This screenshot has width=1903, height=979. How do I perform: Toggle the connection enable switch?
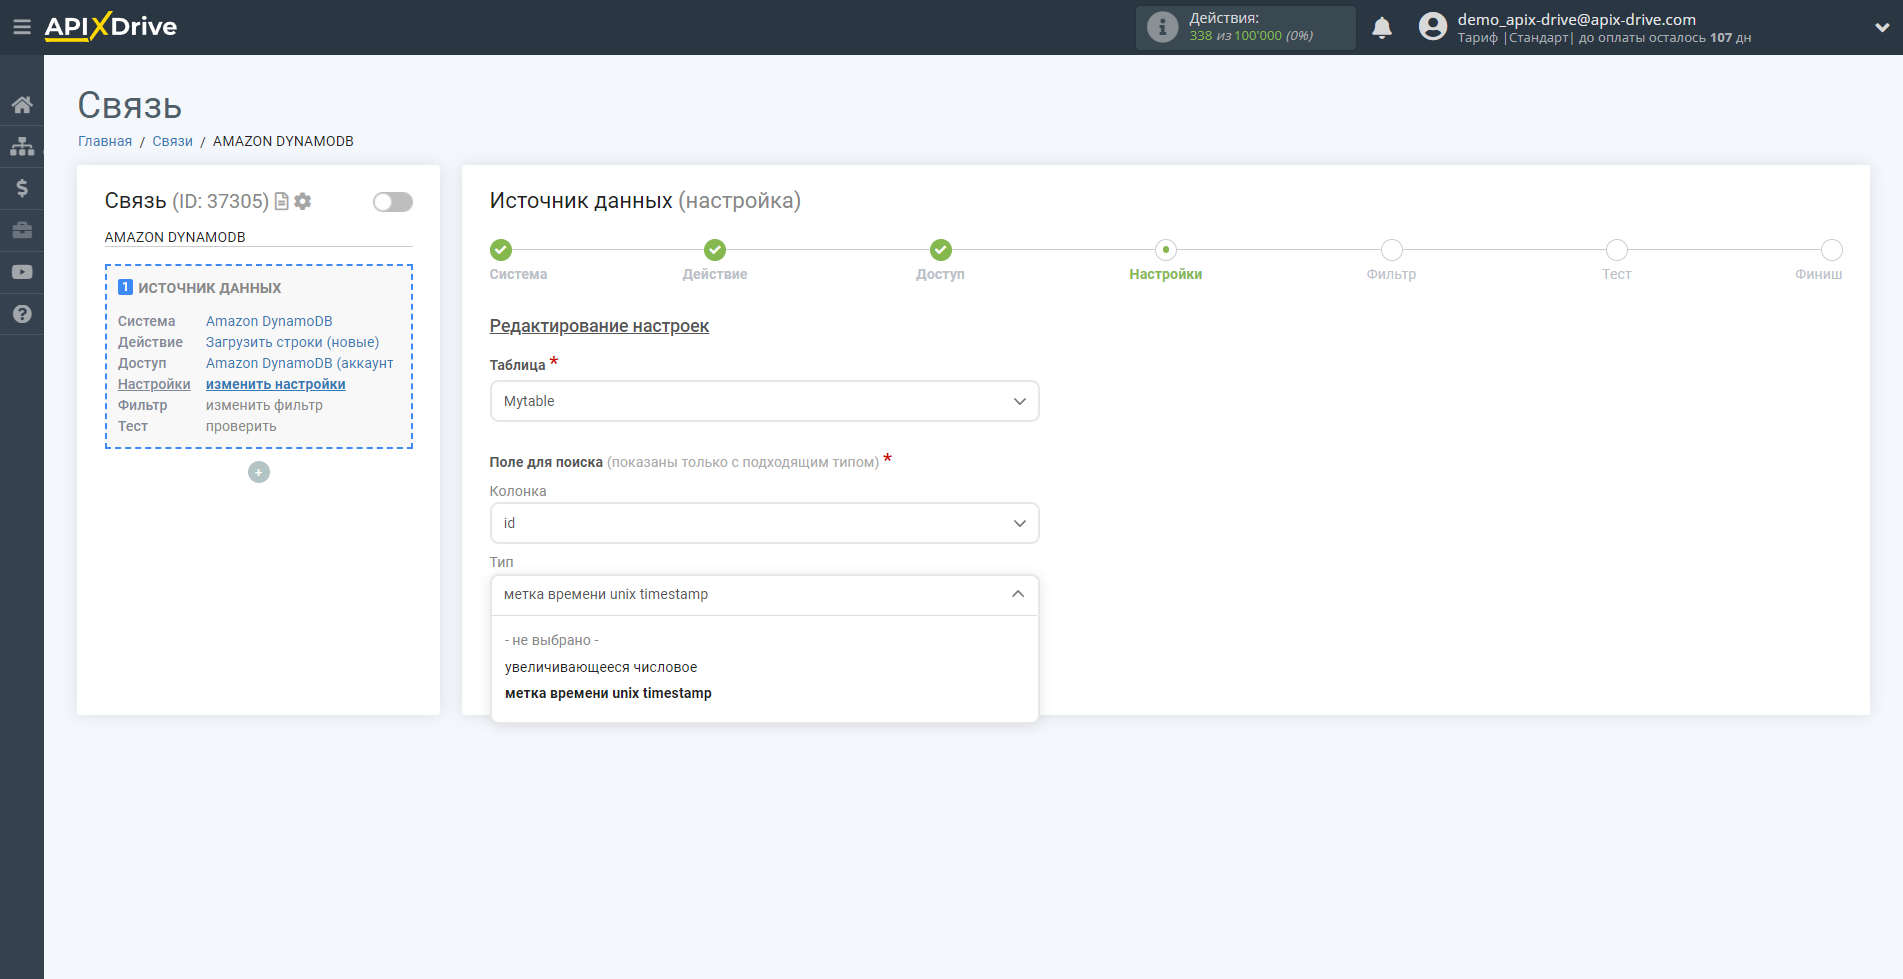click(x=393, y=202)
